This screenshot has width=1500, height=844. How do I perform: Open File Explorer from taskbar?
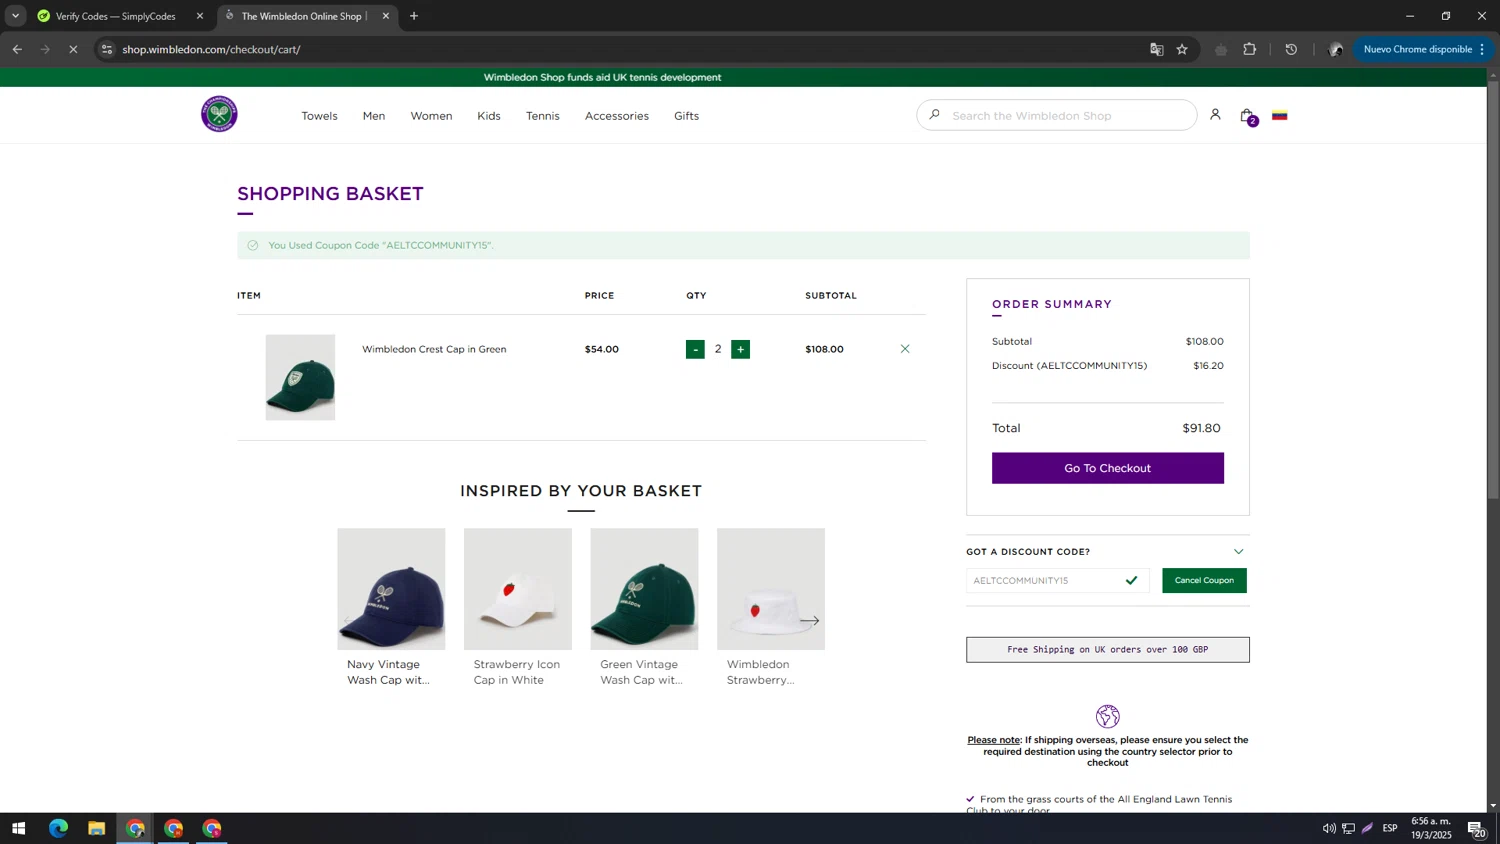[96, 828]
